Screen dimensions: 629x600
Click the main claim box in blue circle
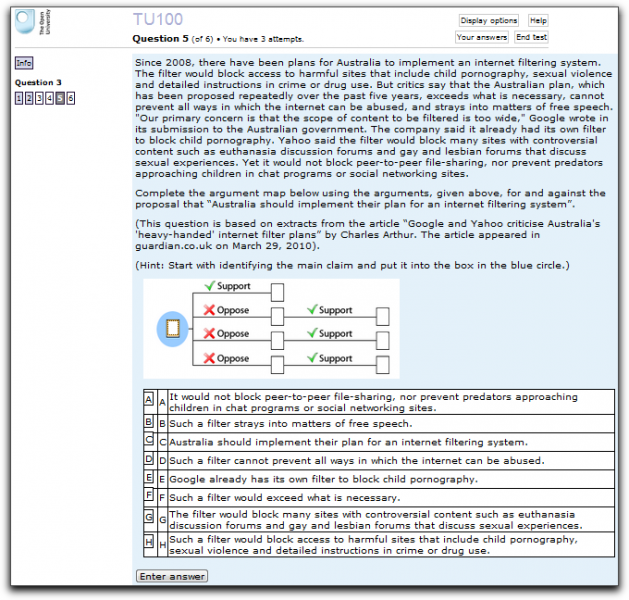point(172,327)
